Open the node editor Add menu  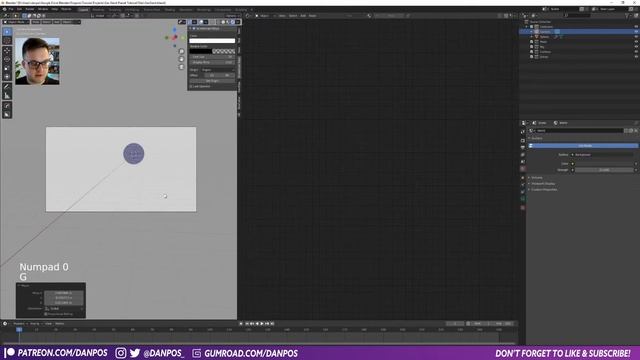click(x=303, y=16)
